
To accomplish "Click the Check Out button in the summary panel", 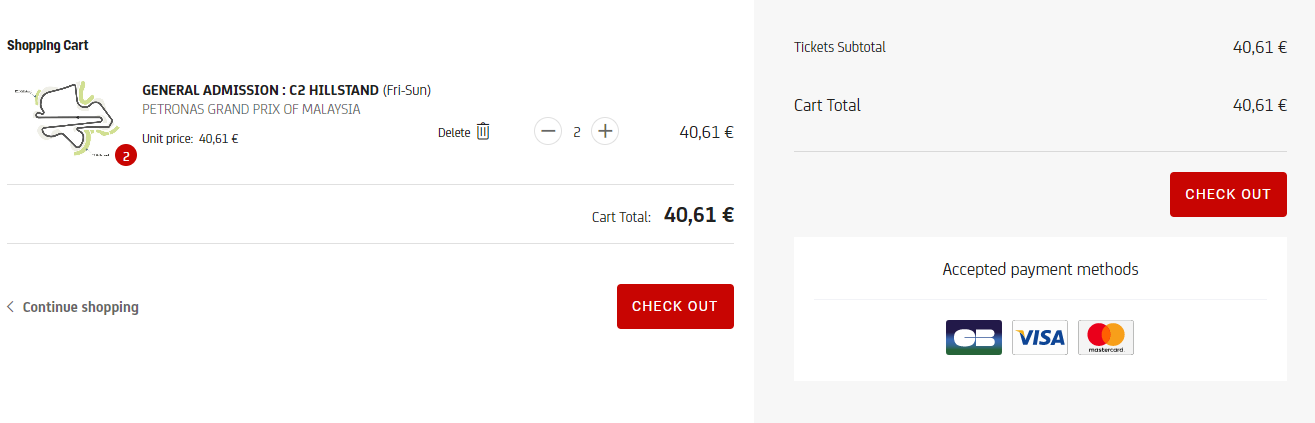I will 1228,194.
